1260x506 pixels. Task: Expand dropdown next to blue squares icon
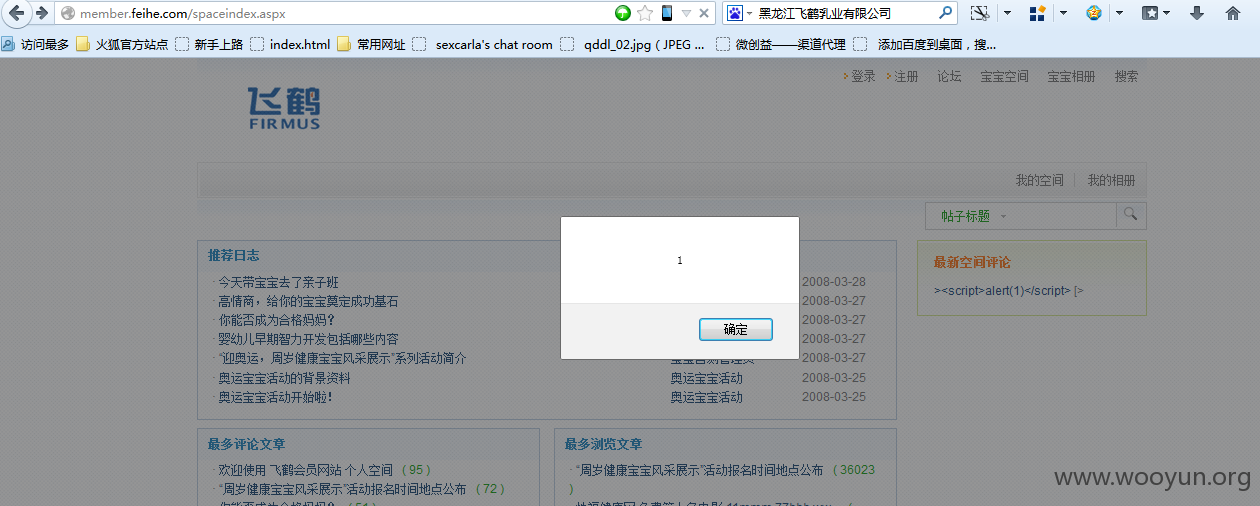click(1063, 13)
